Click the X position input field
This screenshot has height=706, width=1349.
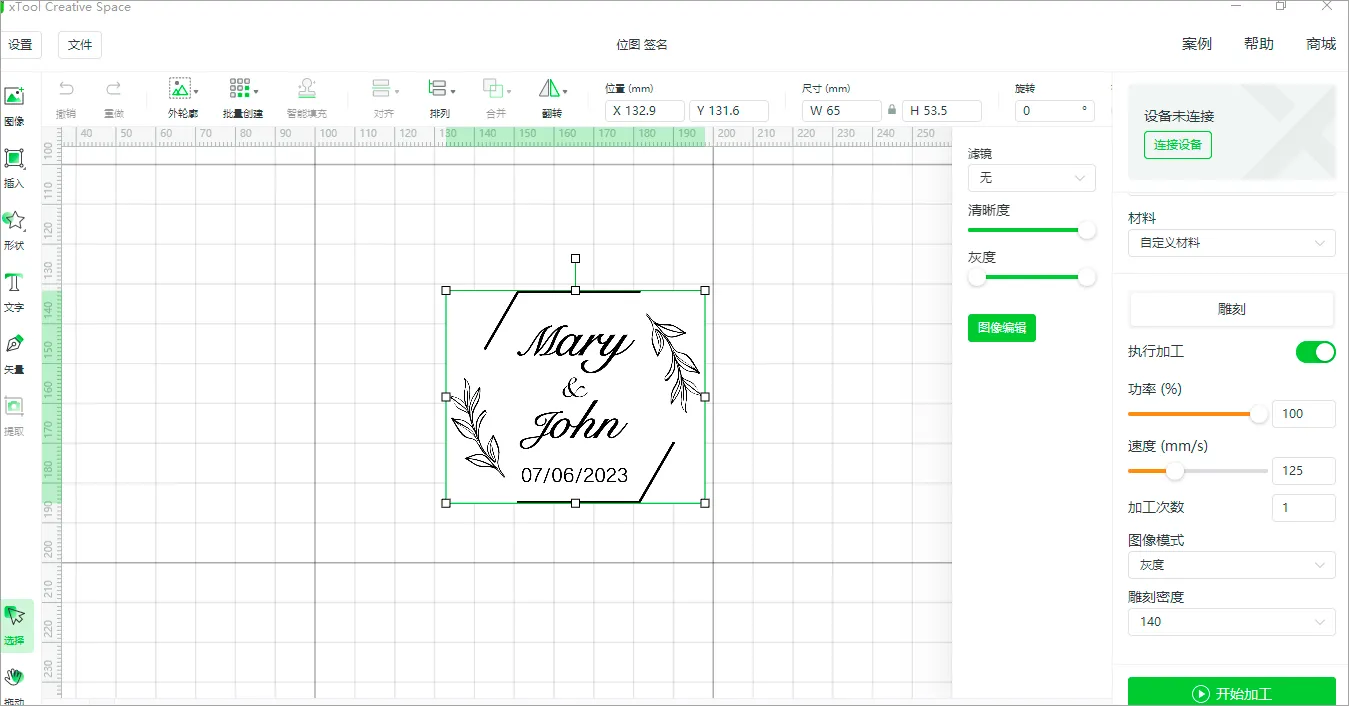pos(645,111)
